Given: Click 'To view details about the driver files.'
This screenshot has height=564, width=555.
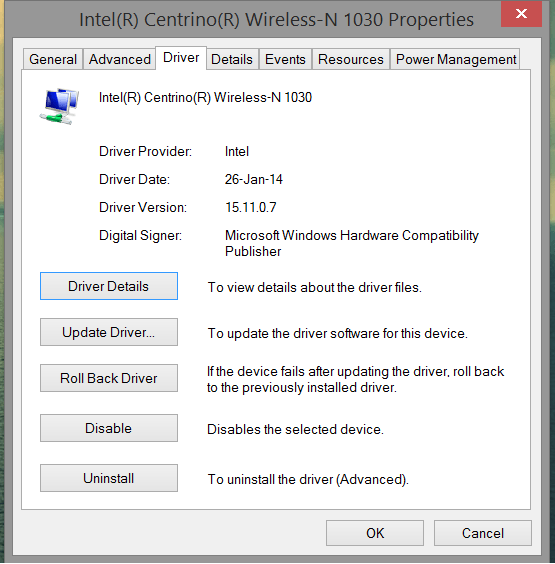Looking at the screenshot, I should pos(315,287).
